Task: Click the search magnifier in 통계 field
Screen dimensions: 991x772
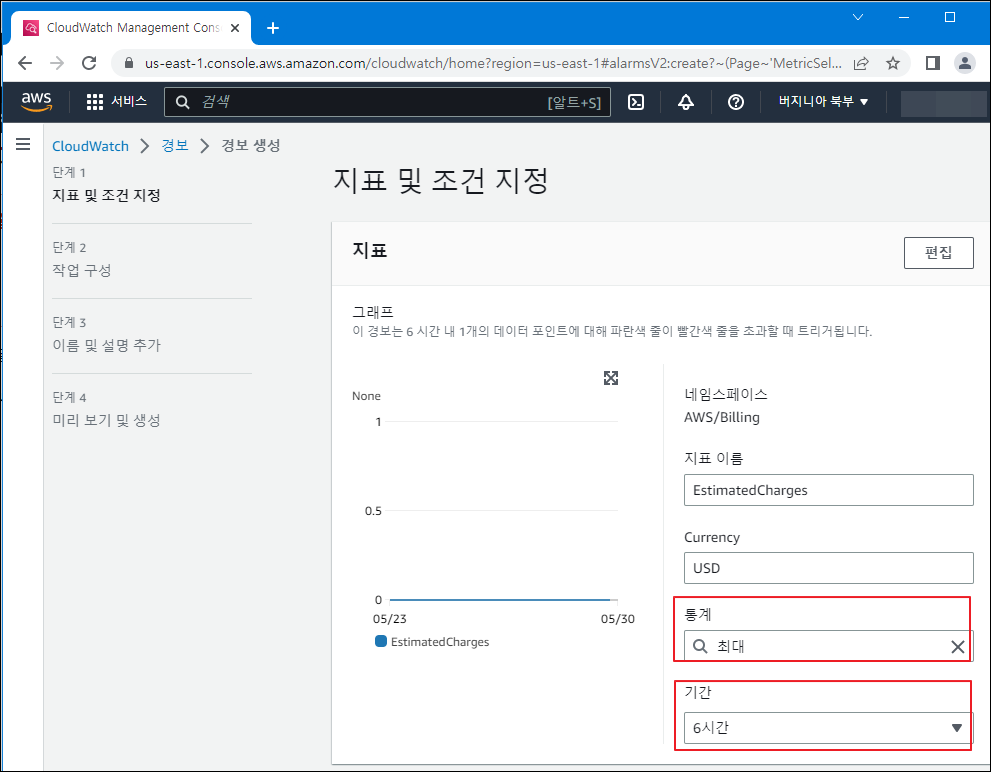Action: coord(700,646)
